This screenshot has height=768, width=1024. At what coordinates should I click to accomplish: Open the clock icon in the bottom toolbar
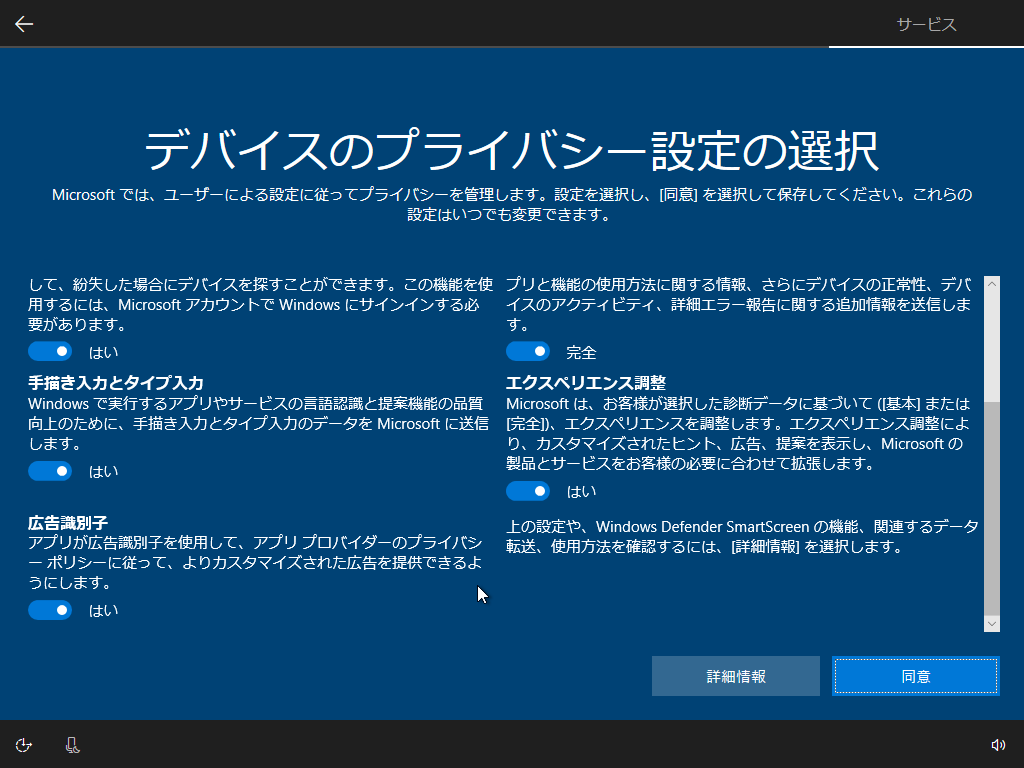coord(23,745)
